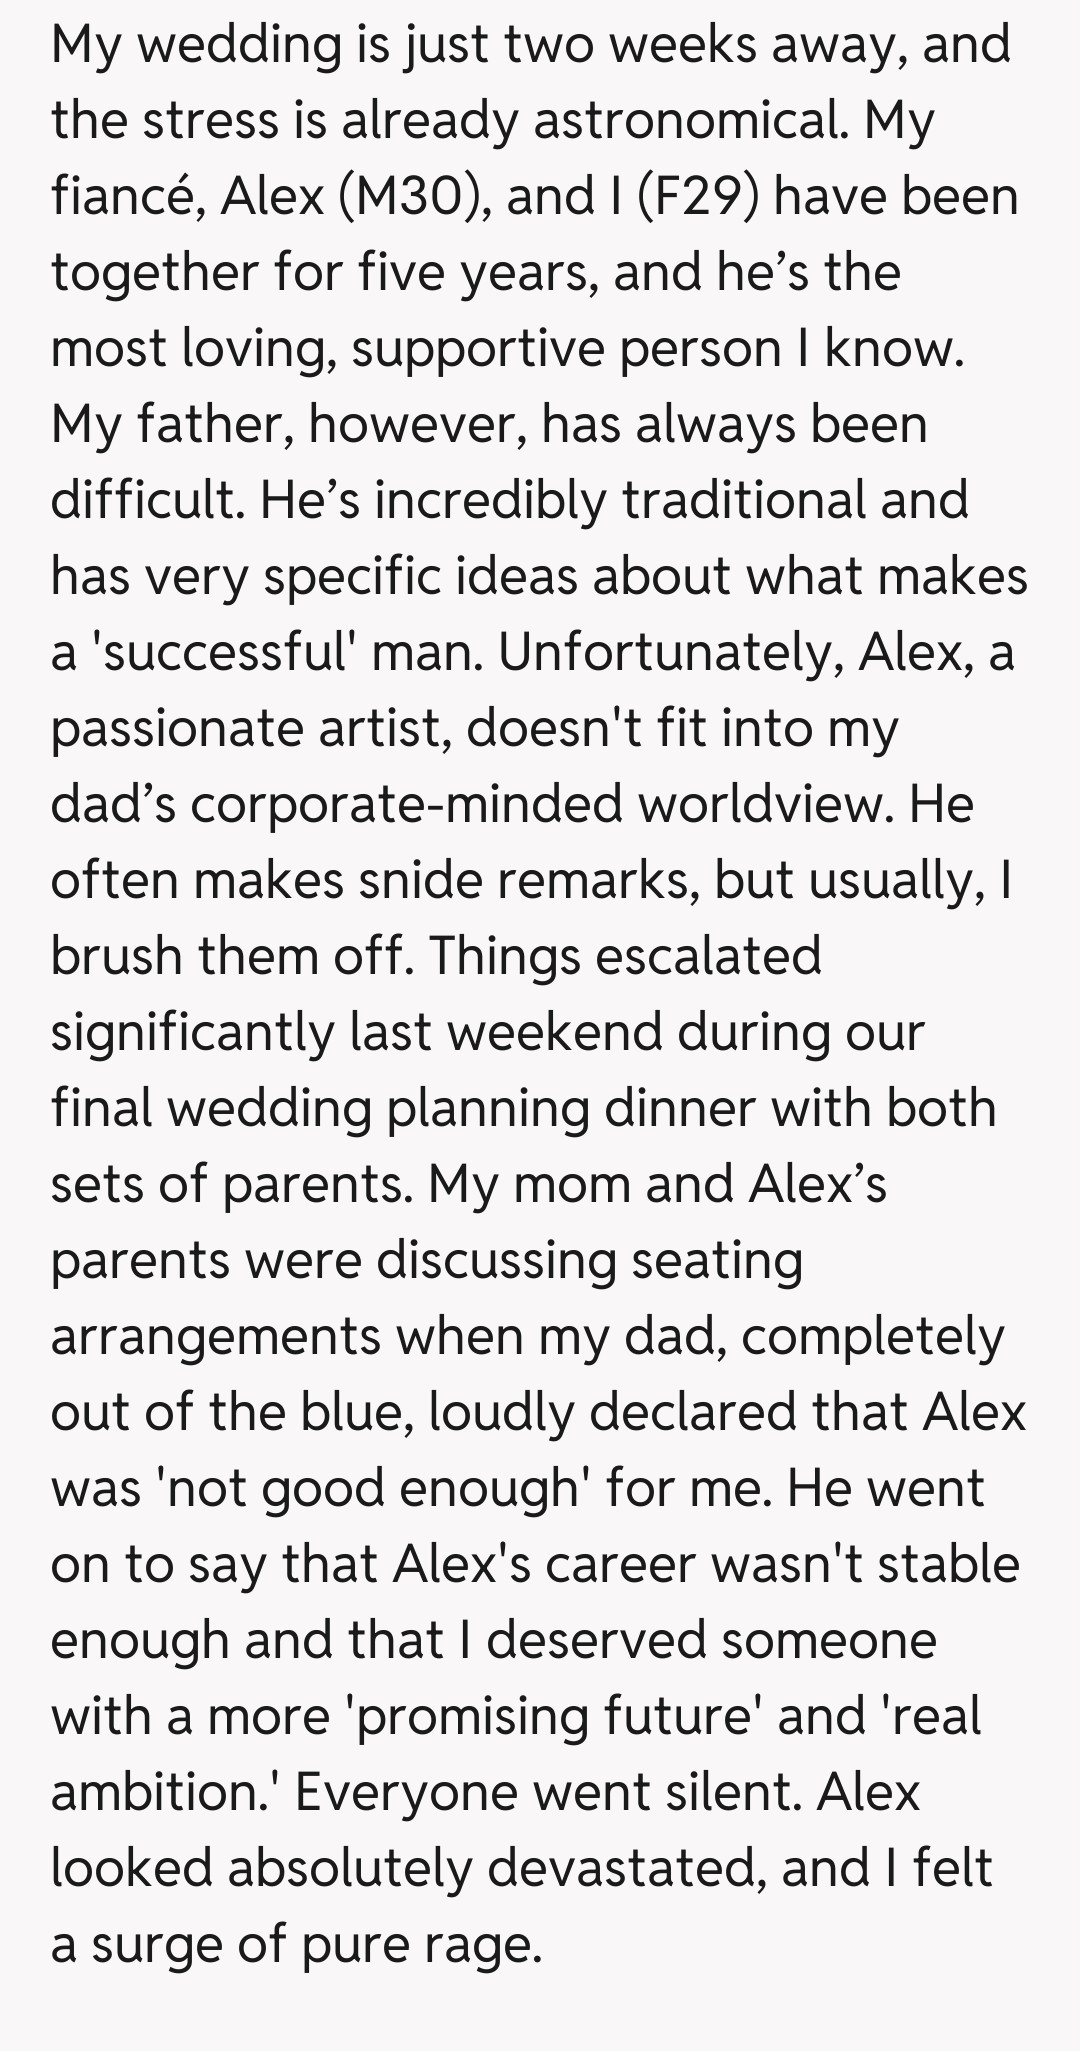Click the word 'escalated'

708,956
